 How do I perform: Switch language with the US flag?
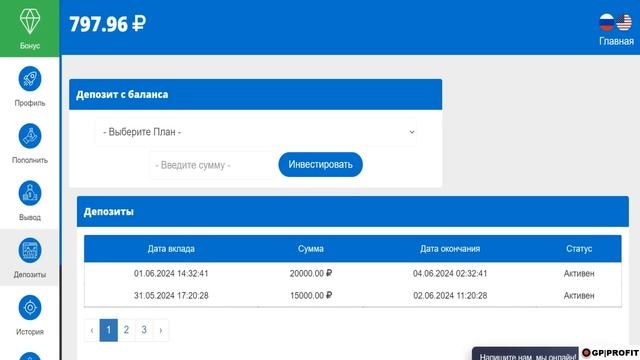[x=624, y=22]
